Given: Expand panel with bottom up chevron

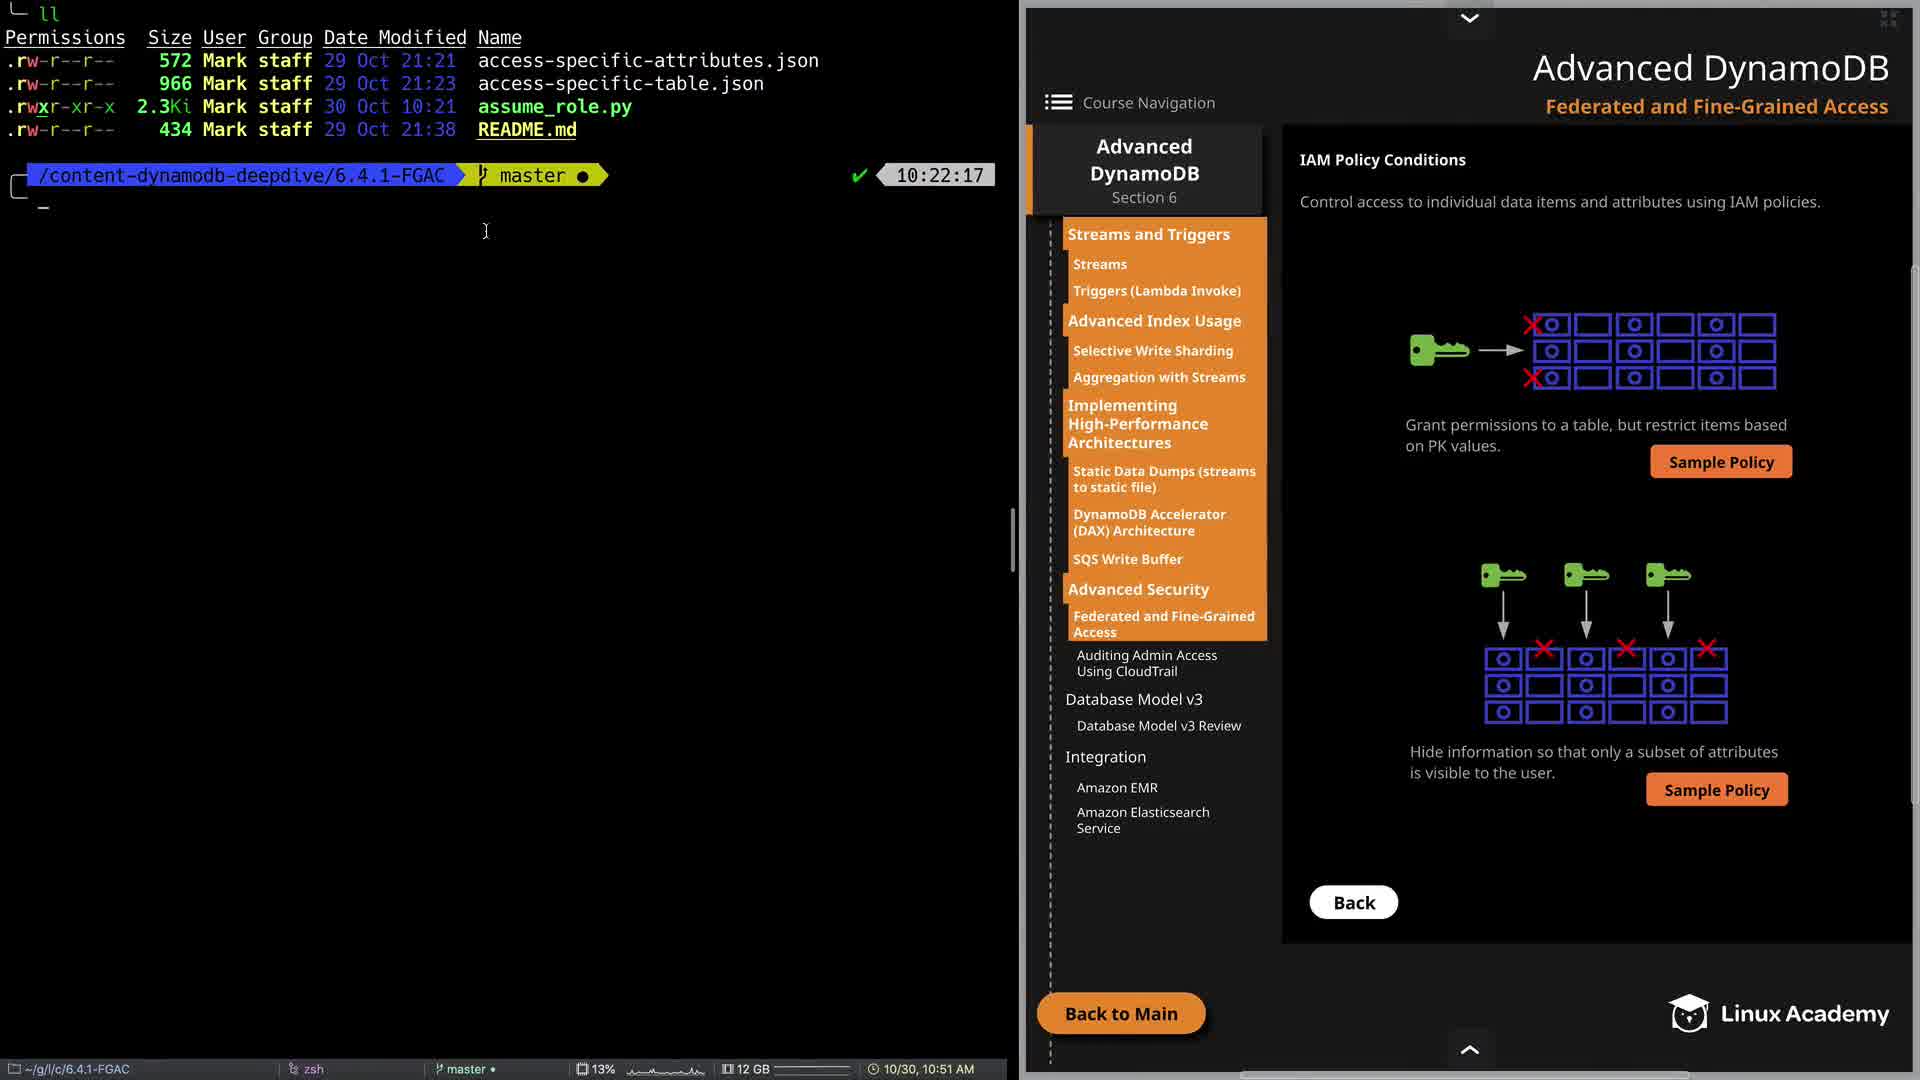Looking at the screenshot, I should [1469, 1049].
